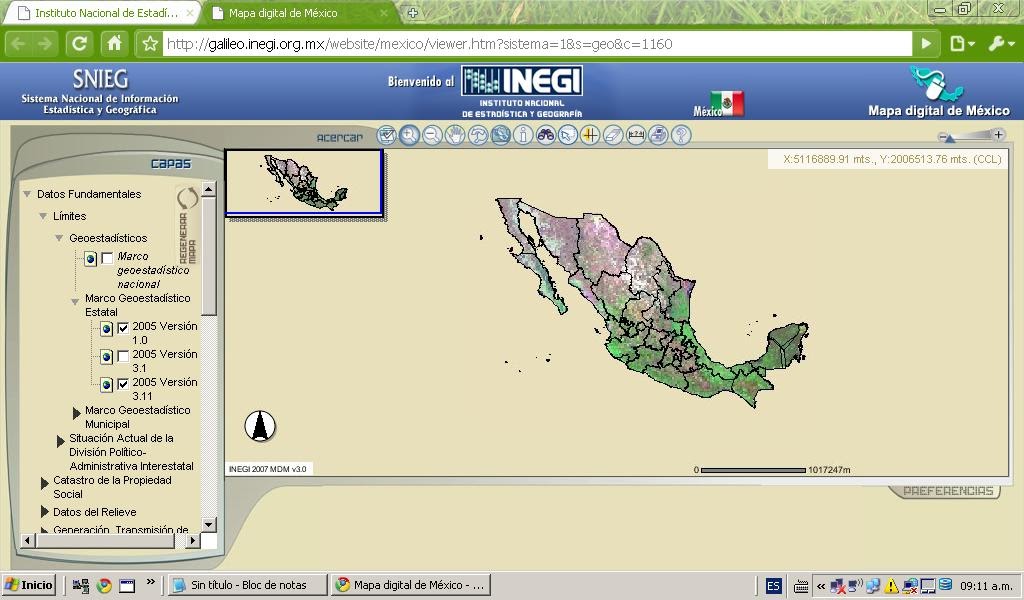Screen dimensions: 1024x600
Task: Switch to Instituto Nacional de Estadí... tab
Action: click(x=104, y=13)
